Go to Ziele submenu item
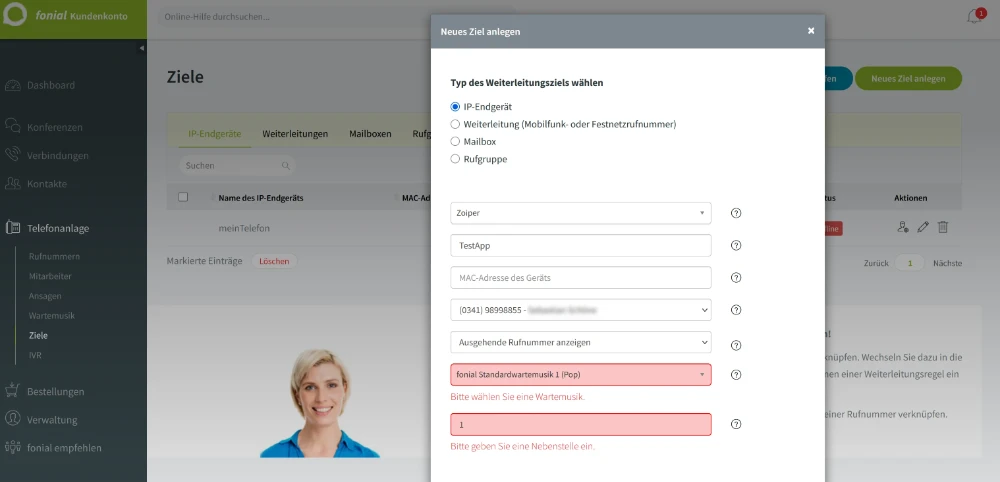Viewport: 1000px width, 482px height. (x=38, y=335)
